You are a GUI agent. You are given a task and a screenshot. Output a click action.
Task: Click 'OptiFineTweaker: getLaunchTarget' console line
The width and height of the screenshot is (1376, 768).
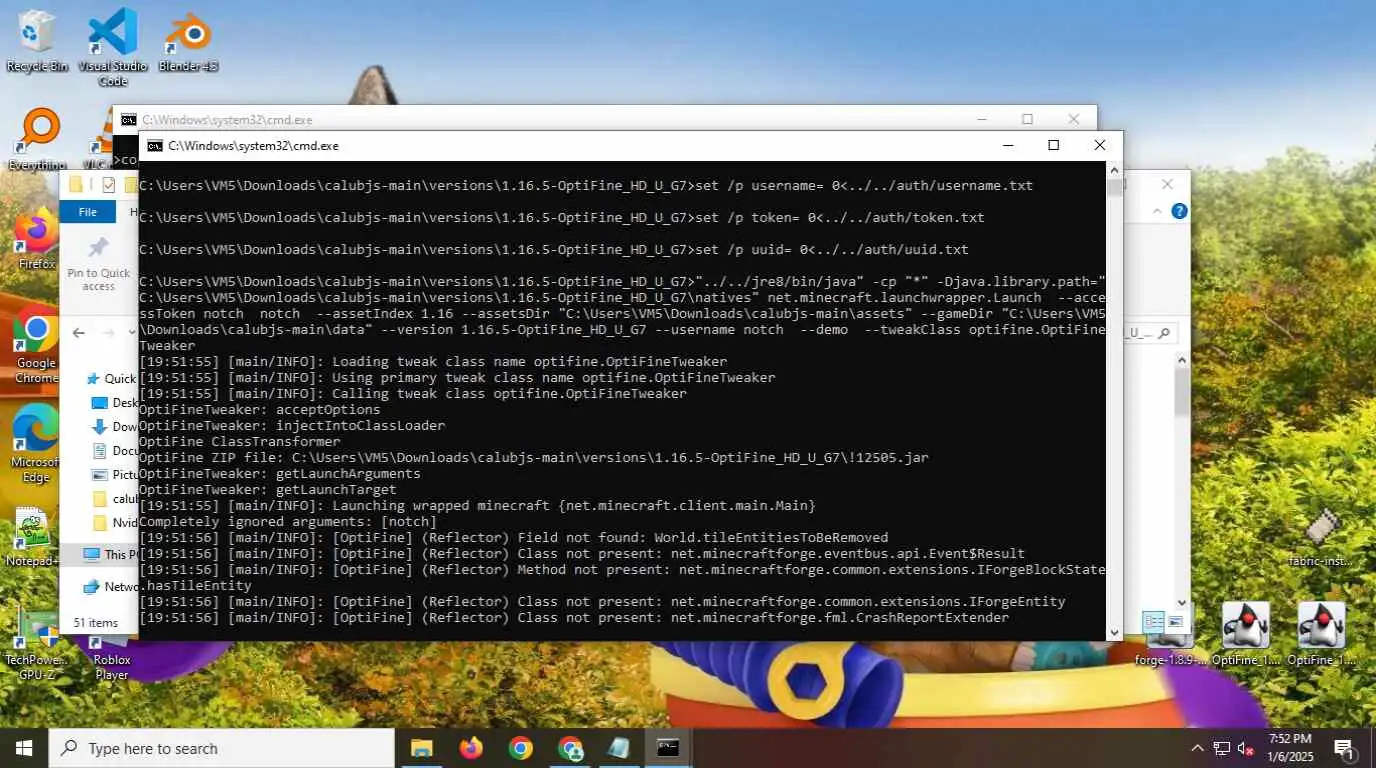[x=268, y=490]
